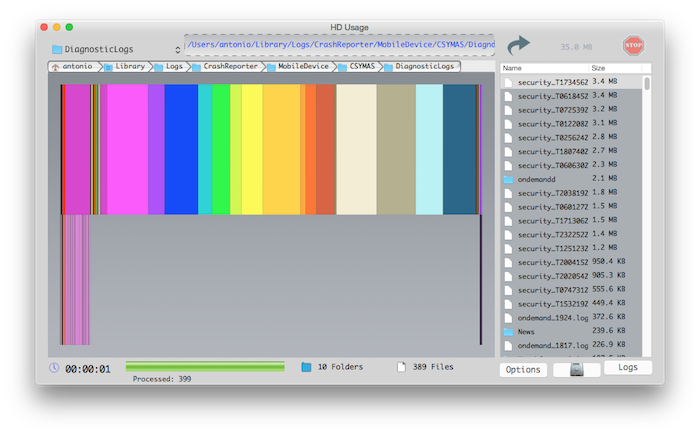Select antonio in the breadcrumb bar
Image resolution: width=700 pixels, height=435 pixels.
(72, 67)
